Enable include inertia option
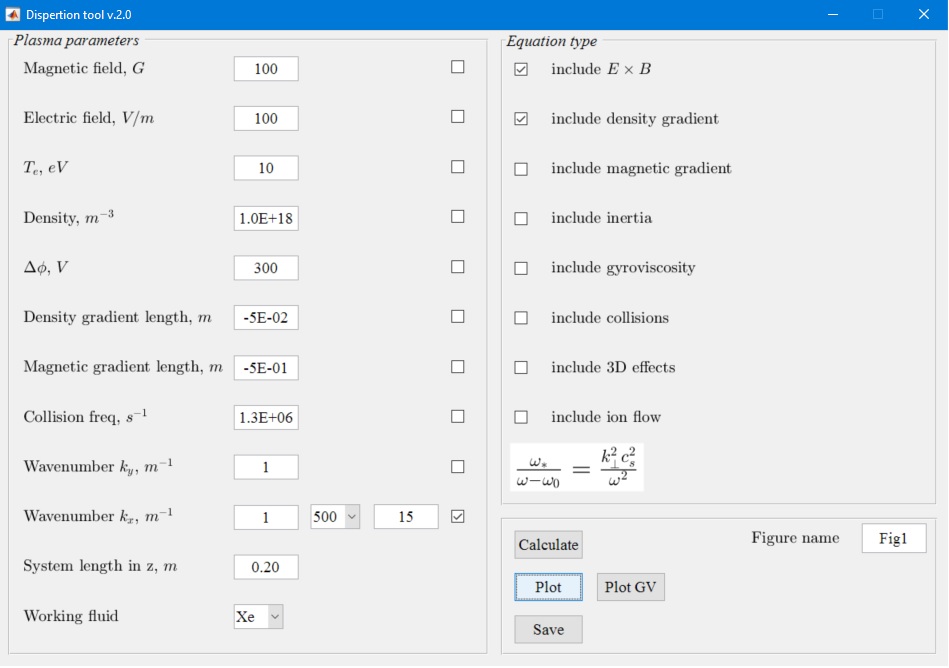 (x=520, y=218)
